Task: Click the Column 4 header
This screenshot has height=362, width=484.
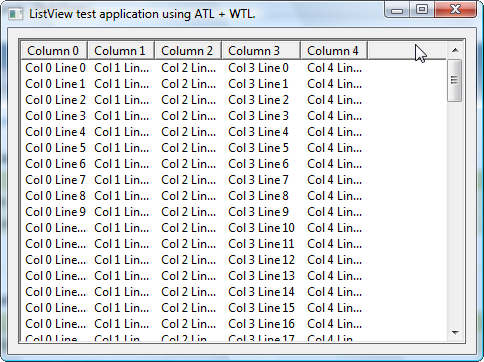Action: pyautogui.click(x=334, y=51)
